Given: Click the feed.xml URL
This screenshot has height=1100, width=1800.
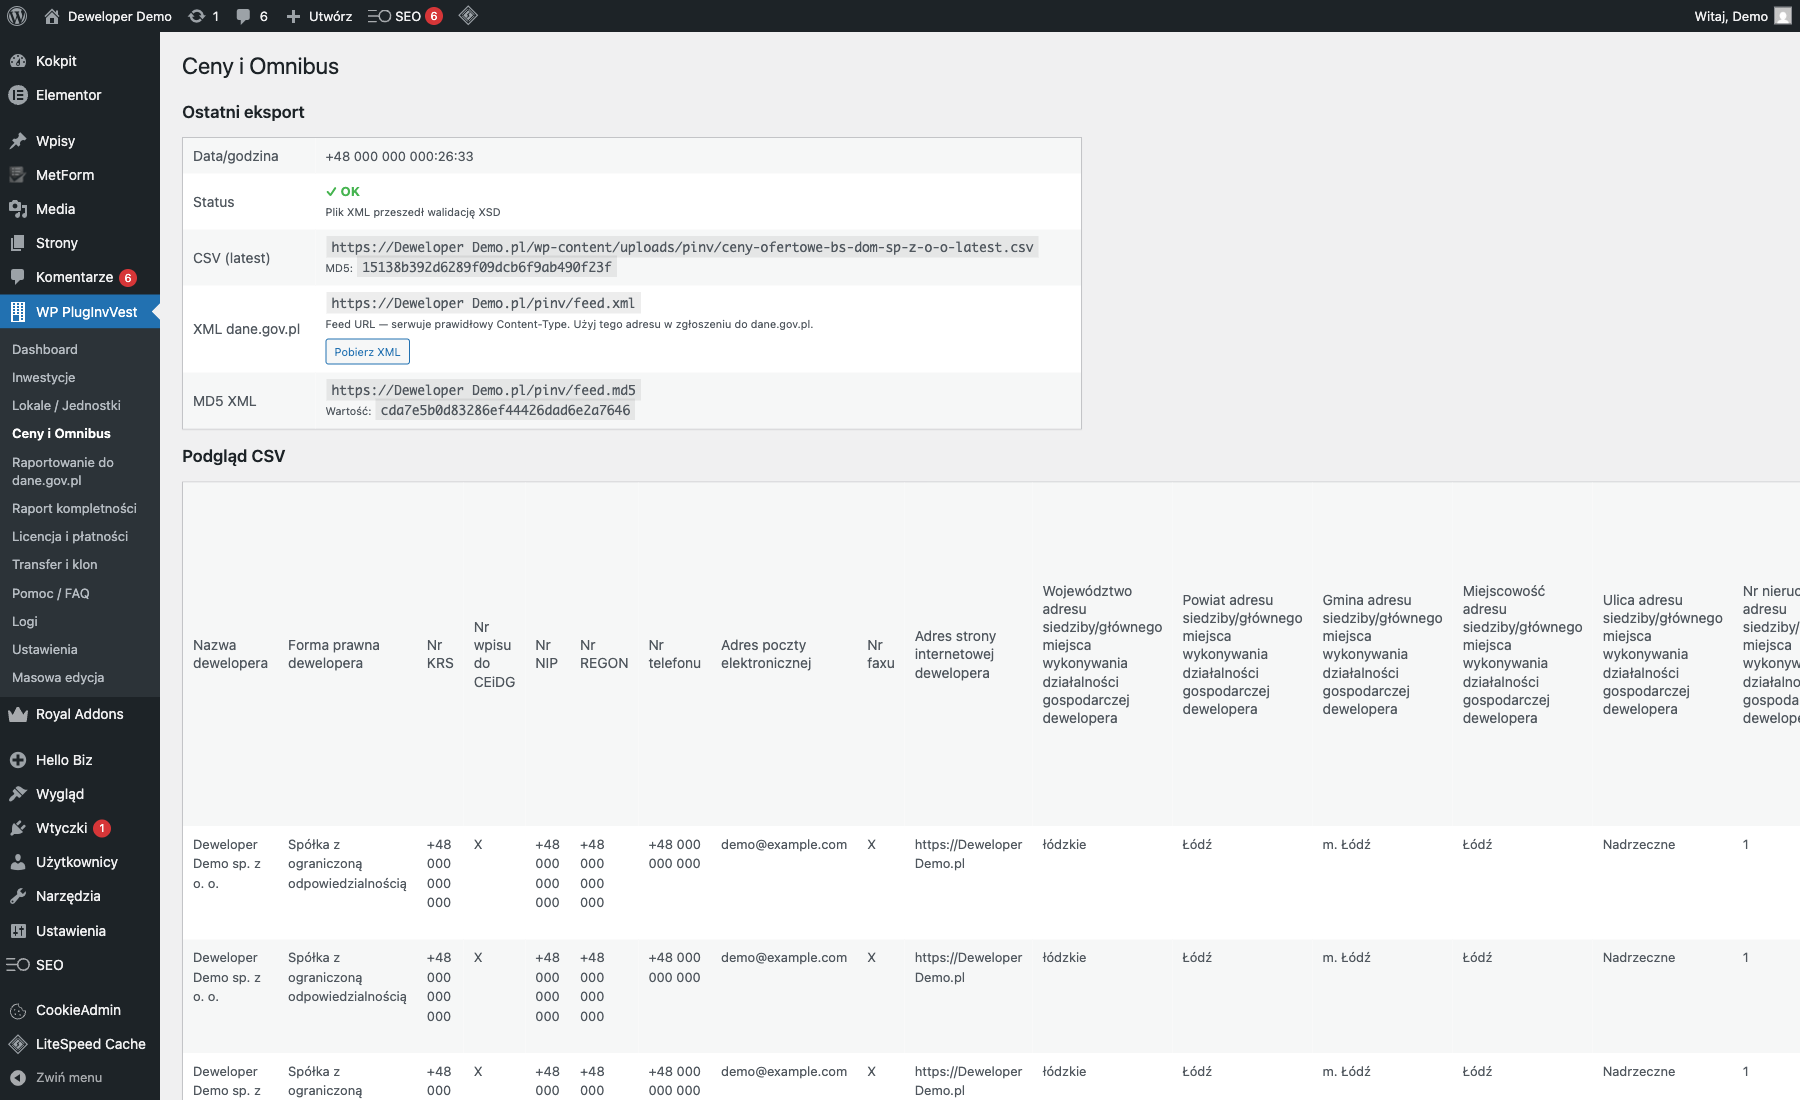Looking at the screenshot, I should click(482, 303).
